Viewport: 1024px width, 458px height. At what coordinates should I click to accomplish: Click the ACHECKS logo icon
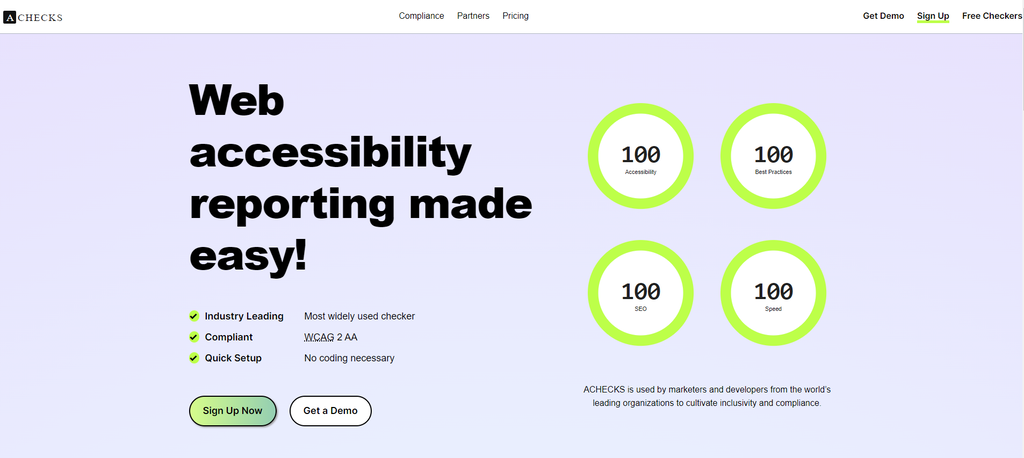(x=10, y=17)
